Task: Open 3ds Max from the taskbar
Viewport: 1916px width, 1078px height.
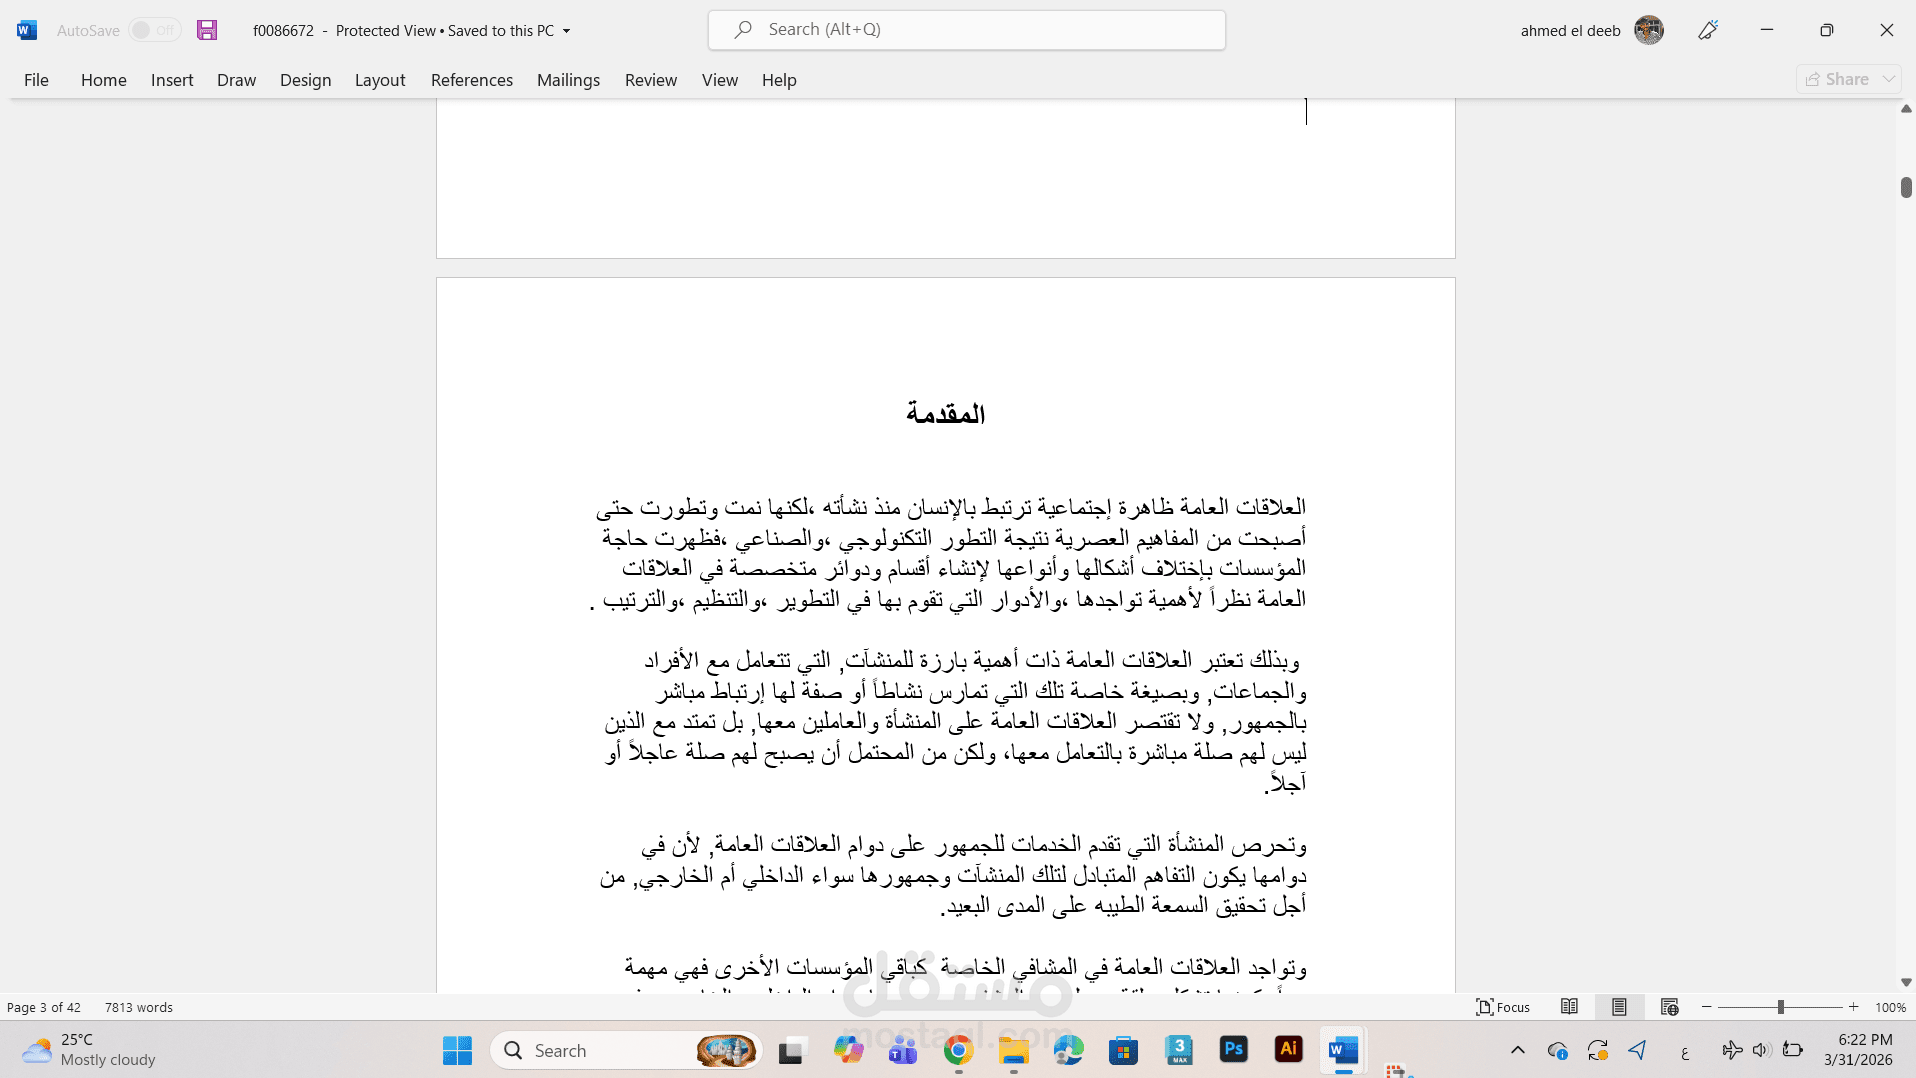Action: click(x=1179, y=1050)
